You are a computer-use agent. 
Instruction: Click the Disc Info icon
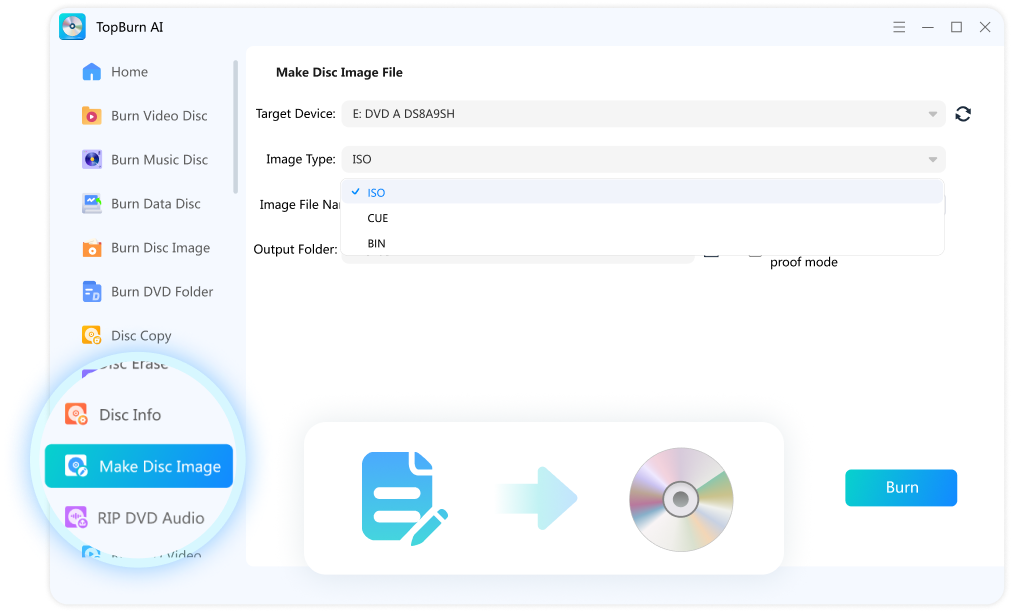[x=76, y=414]
